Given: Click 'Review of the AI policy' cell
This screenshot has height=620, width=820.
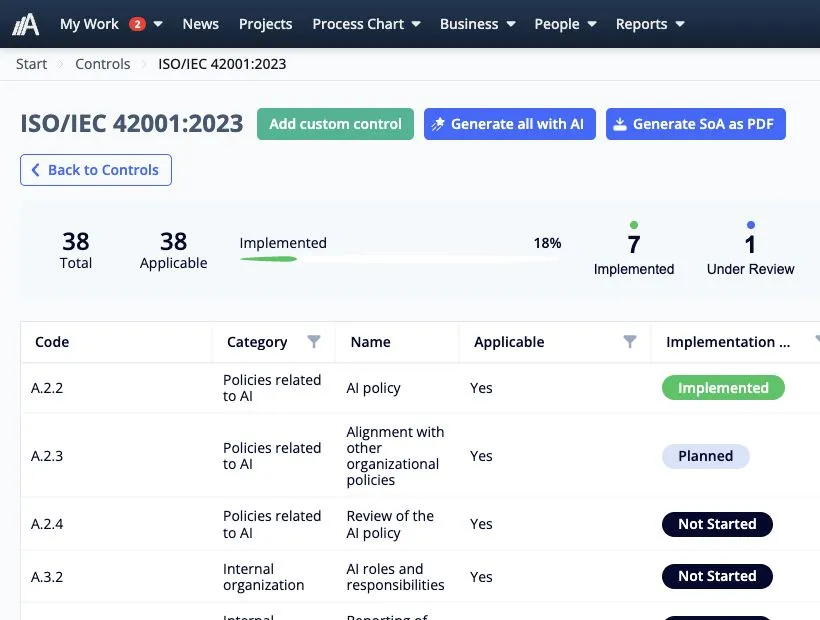Looking at the screenshot, I should pos(390,524).
